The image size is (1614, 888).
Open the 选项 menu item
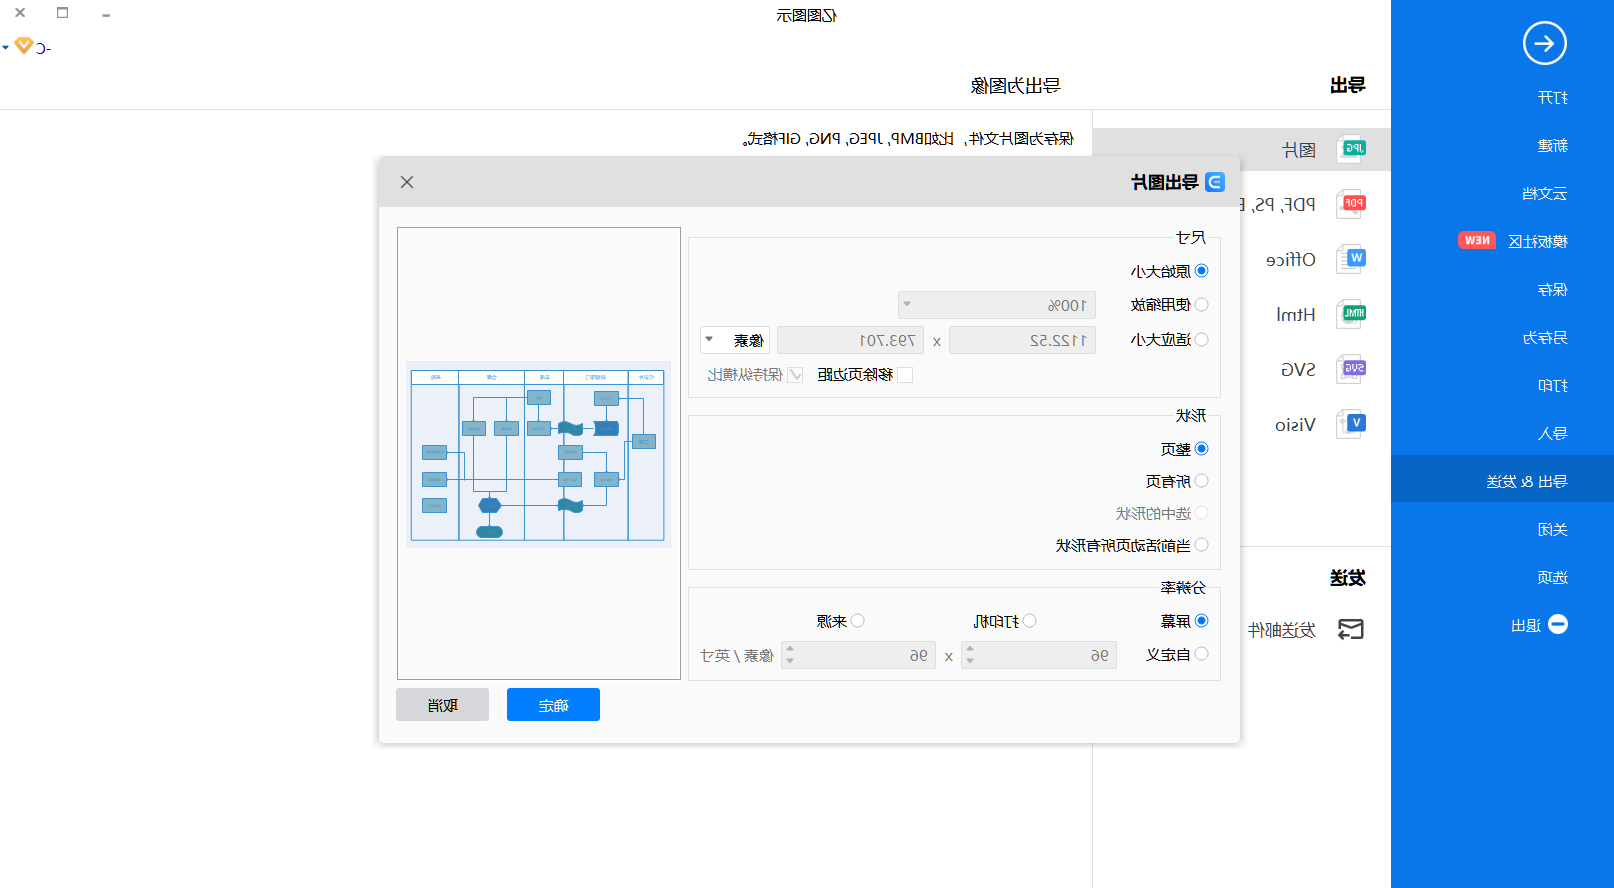(1552, 577)
